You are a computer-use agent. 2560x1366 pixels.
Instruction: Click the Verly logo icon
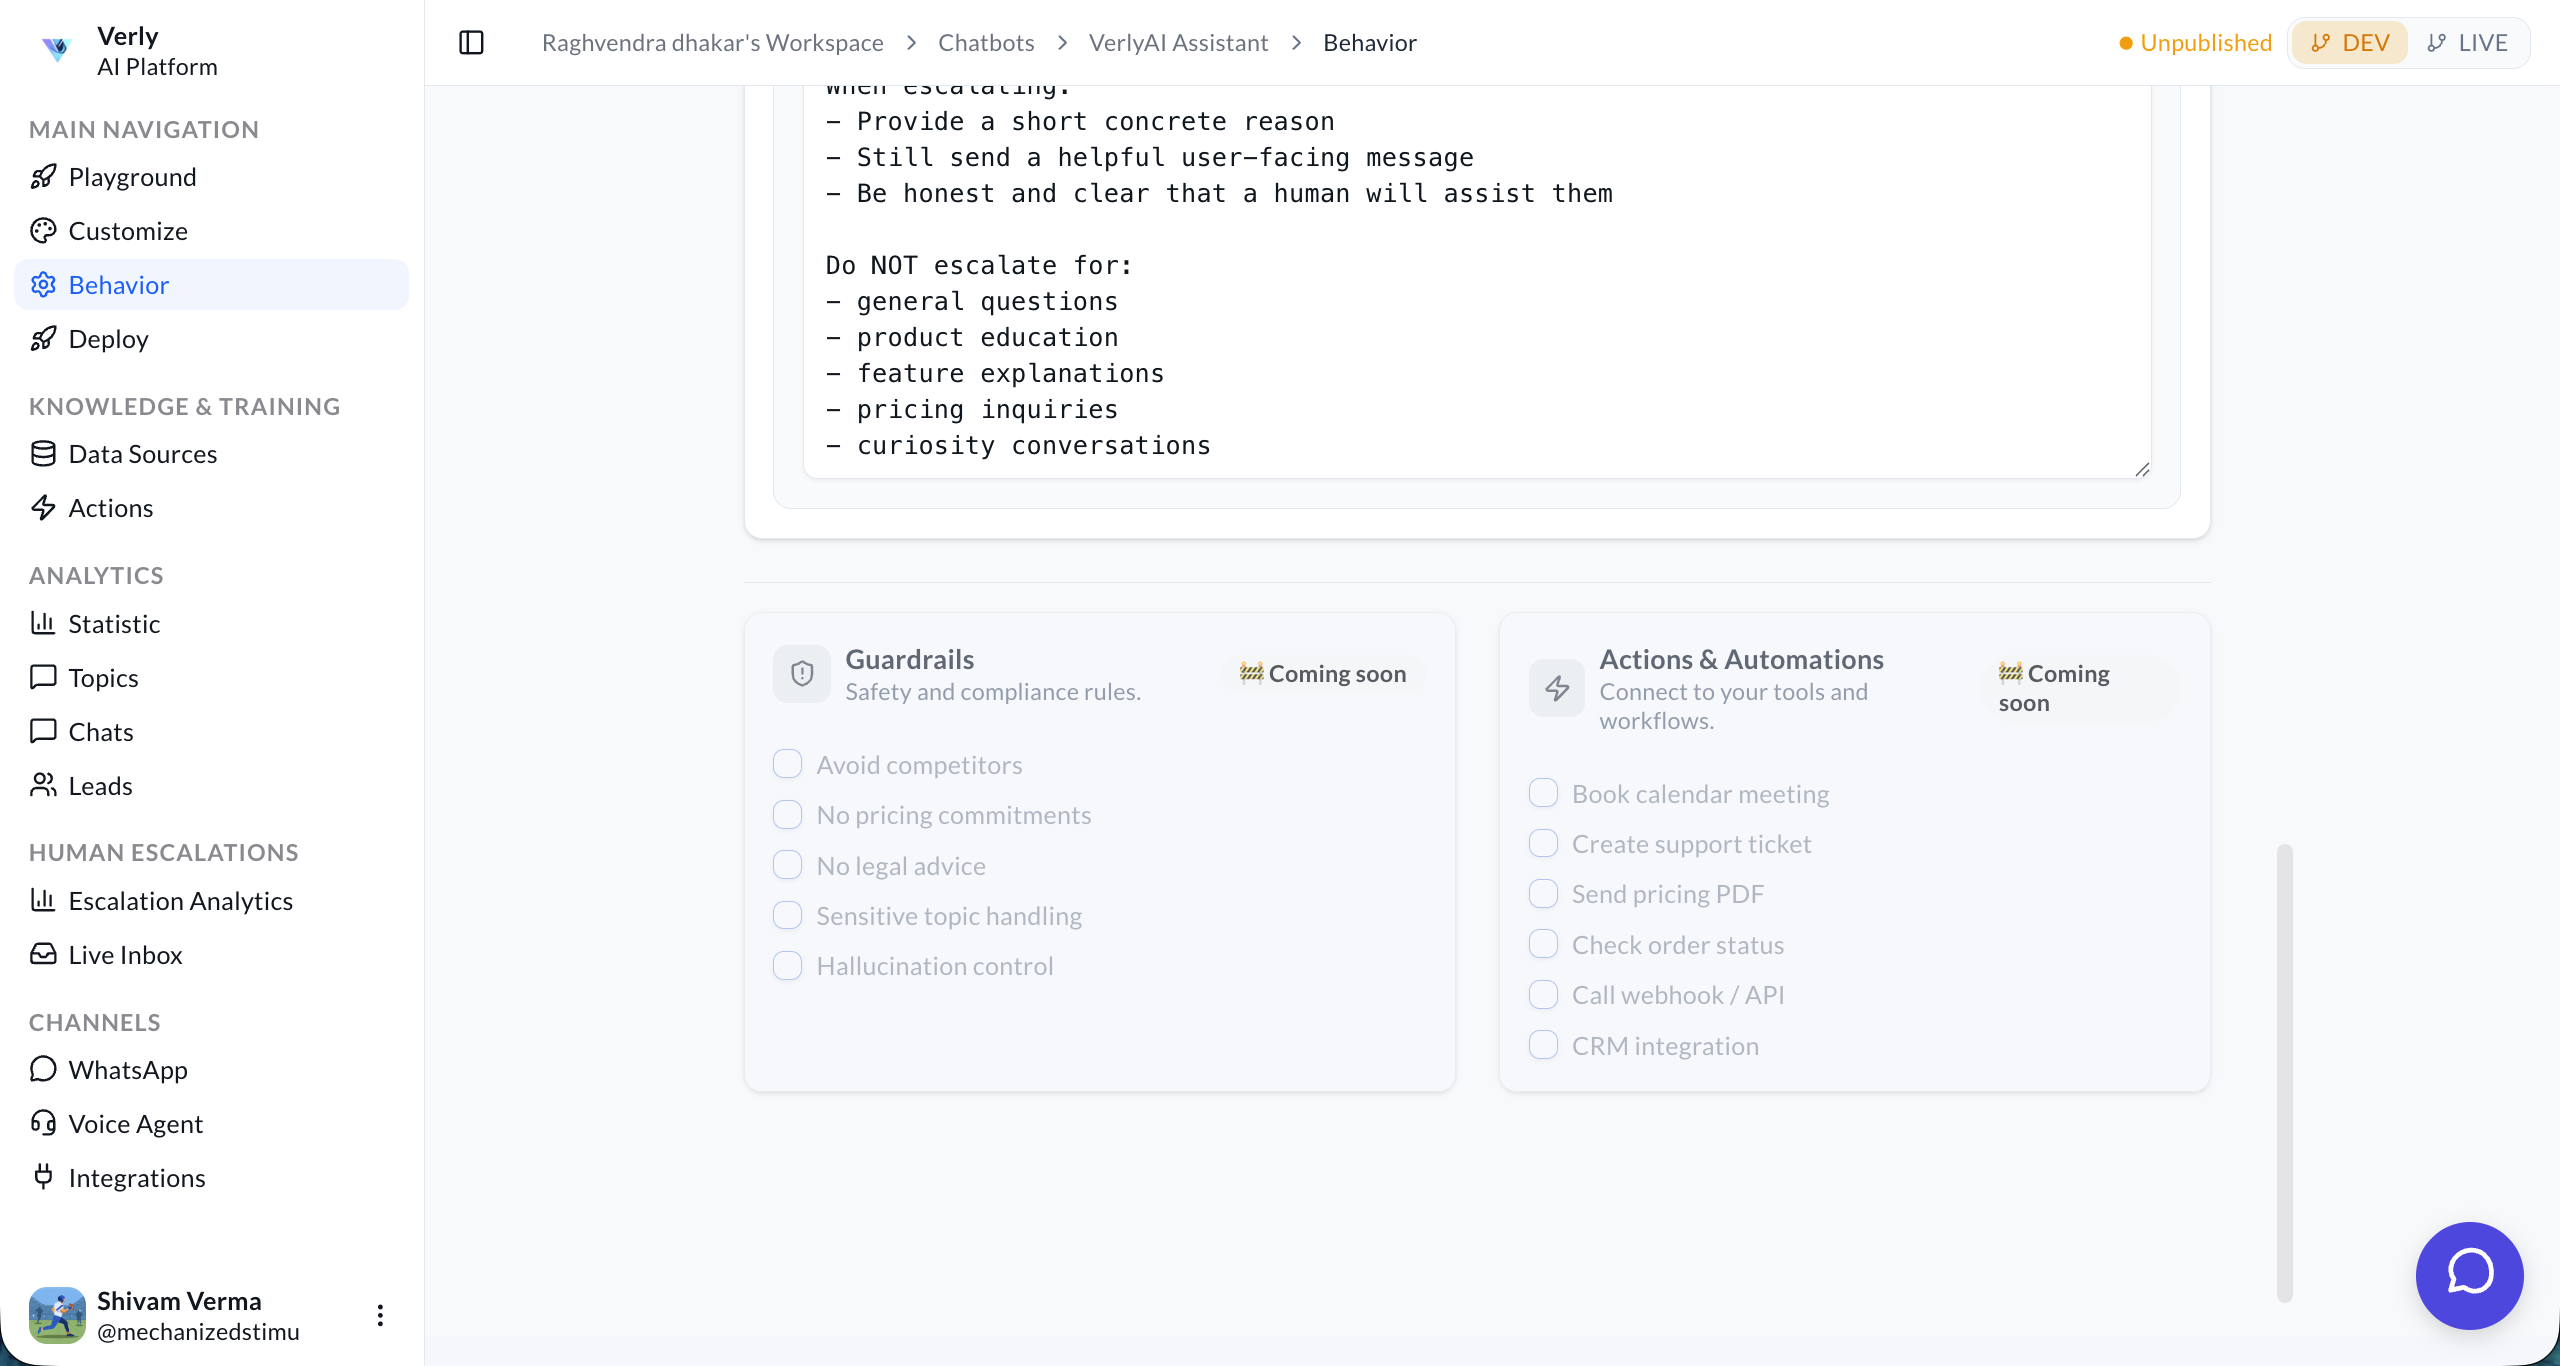click(x=56, y=48)
